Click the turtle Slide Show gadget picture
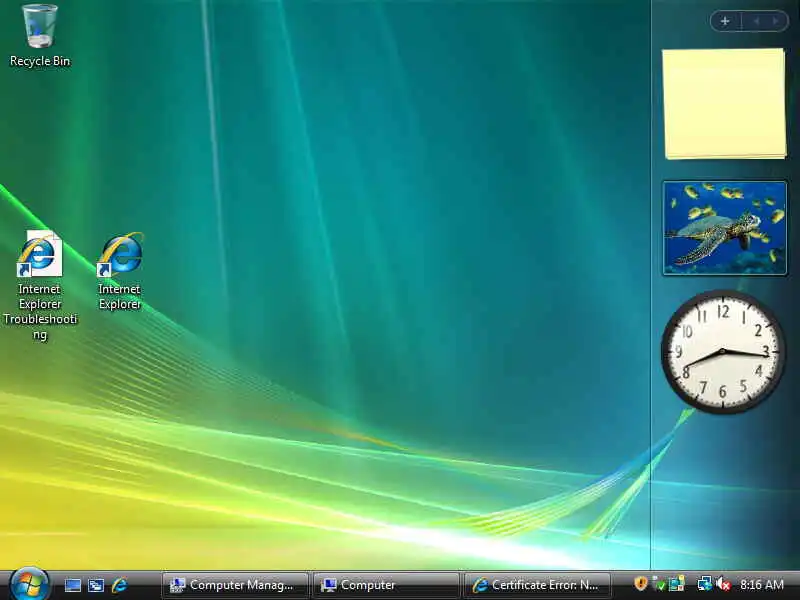The image size is (800, 600). 724,228
